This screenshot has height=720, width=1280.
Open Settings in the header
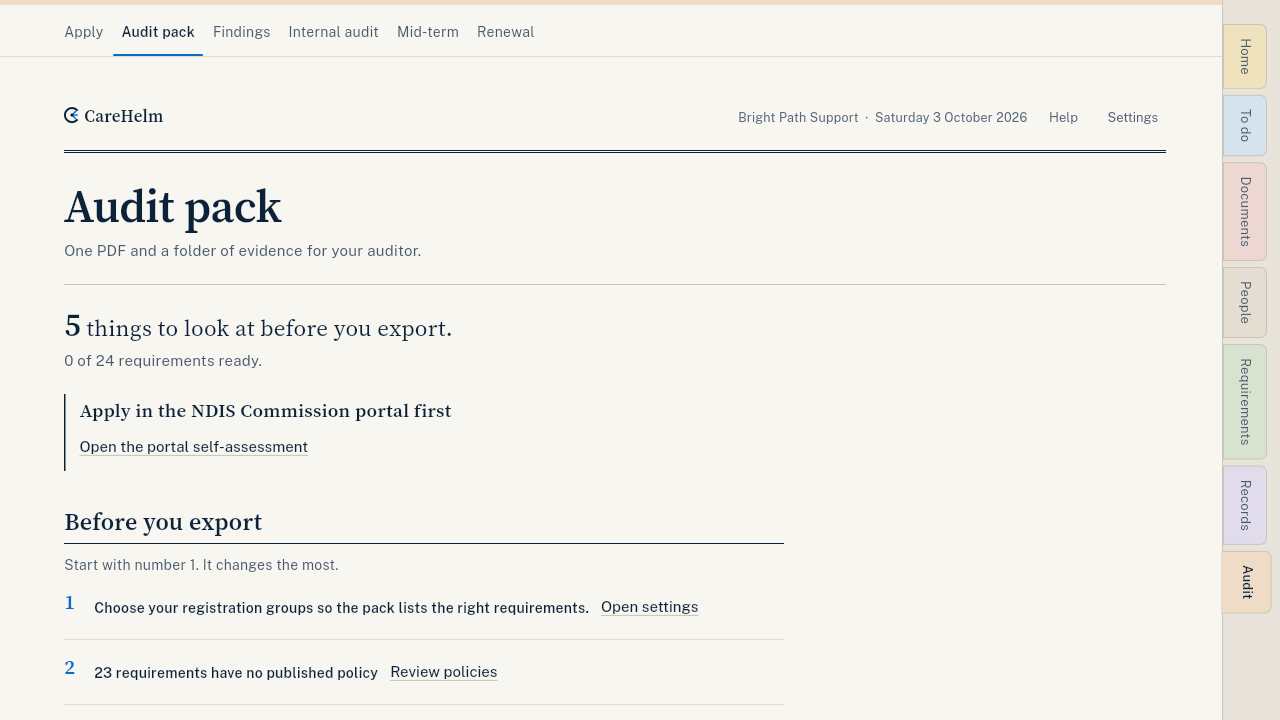pos(1132,118)
